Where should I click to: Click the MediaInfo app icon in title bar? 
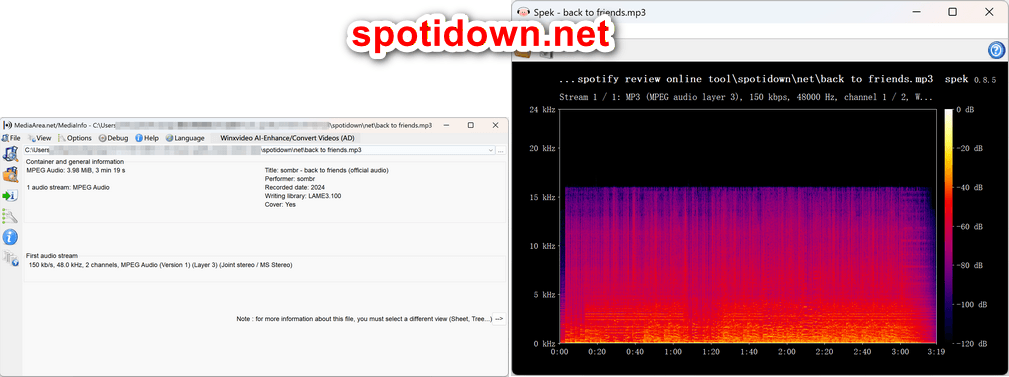coord(8,125)
